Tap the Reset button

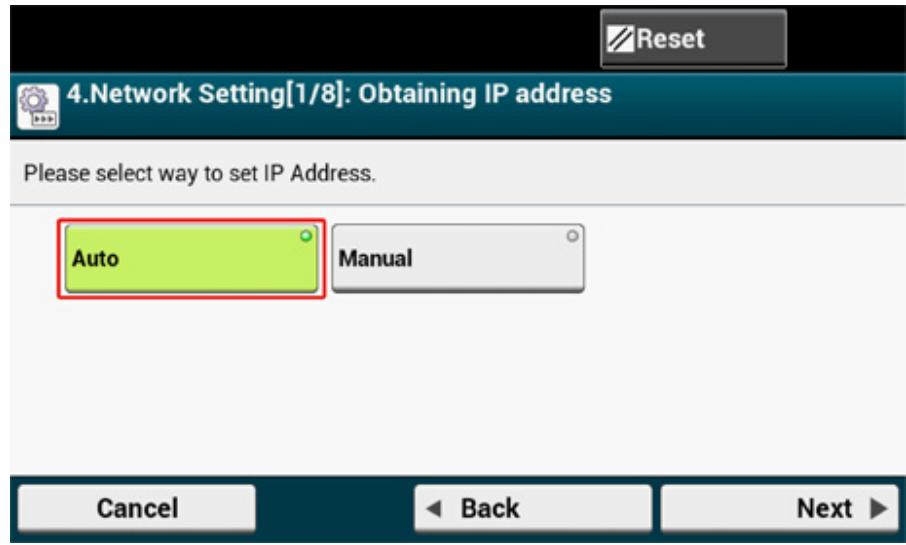[693, 39]
